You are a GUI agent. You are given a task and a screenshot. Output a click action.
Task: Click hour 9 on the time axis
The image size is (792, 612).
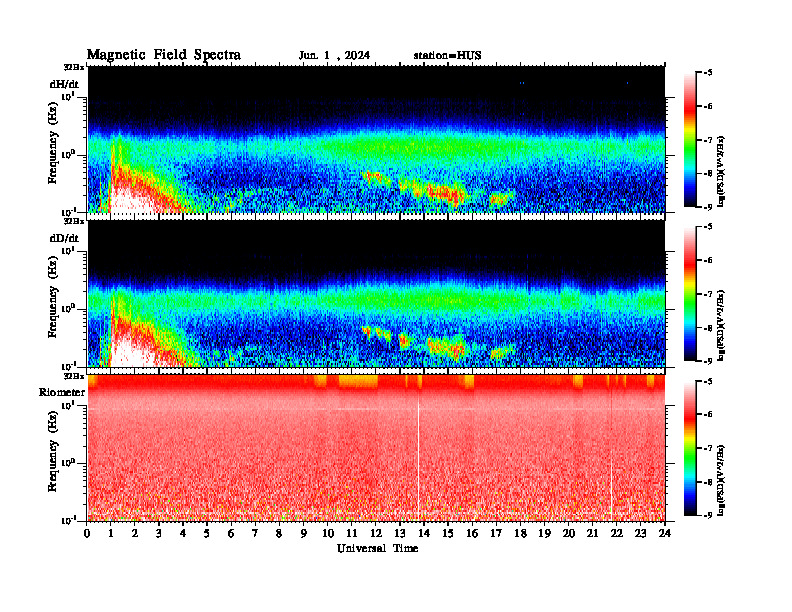[x=304, y=533]
